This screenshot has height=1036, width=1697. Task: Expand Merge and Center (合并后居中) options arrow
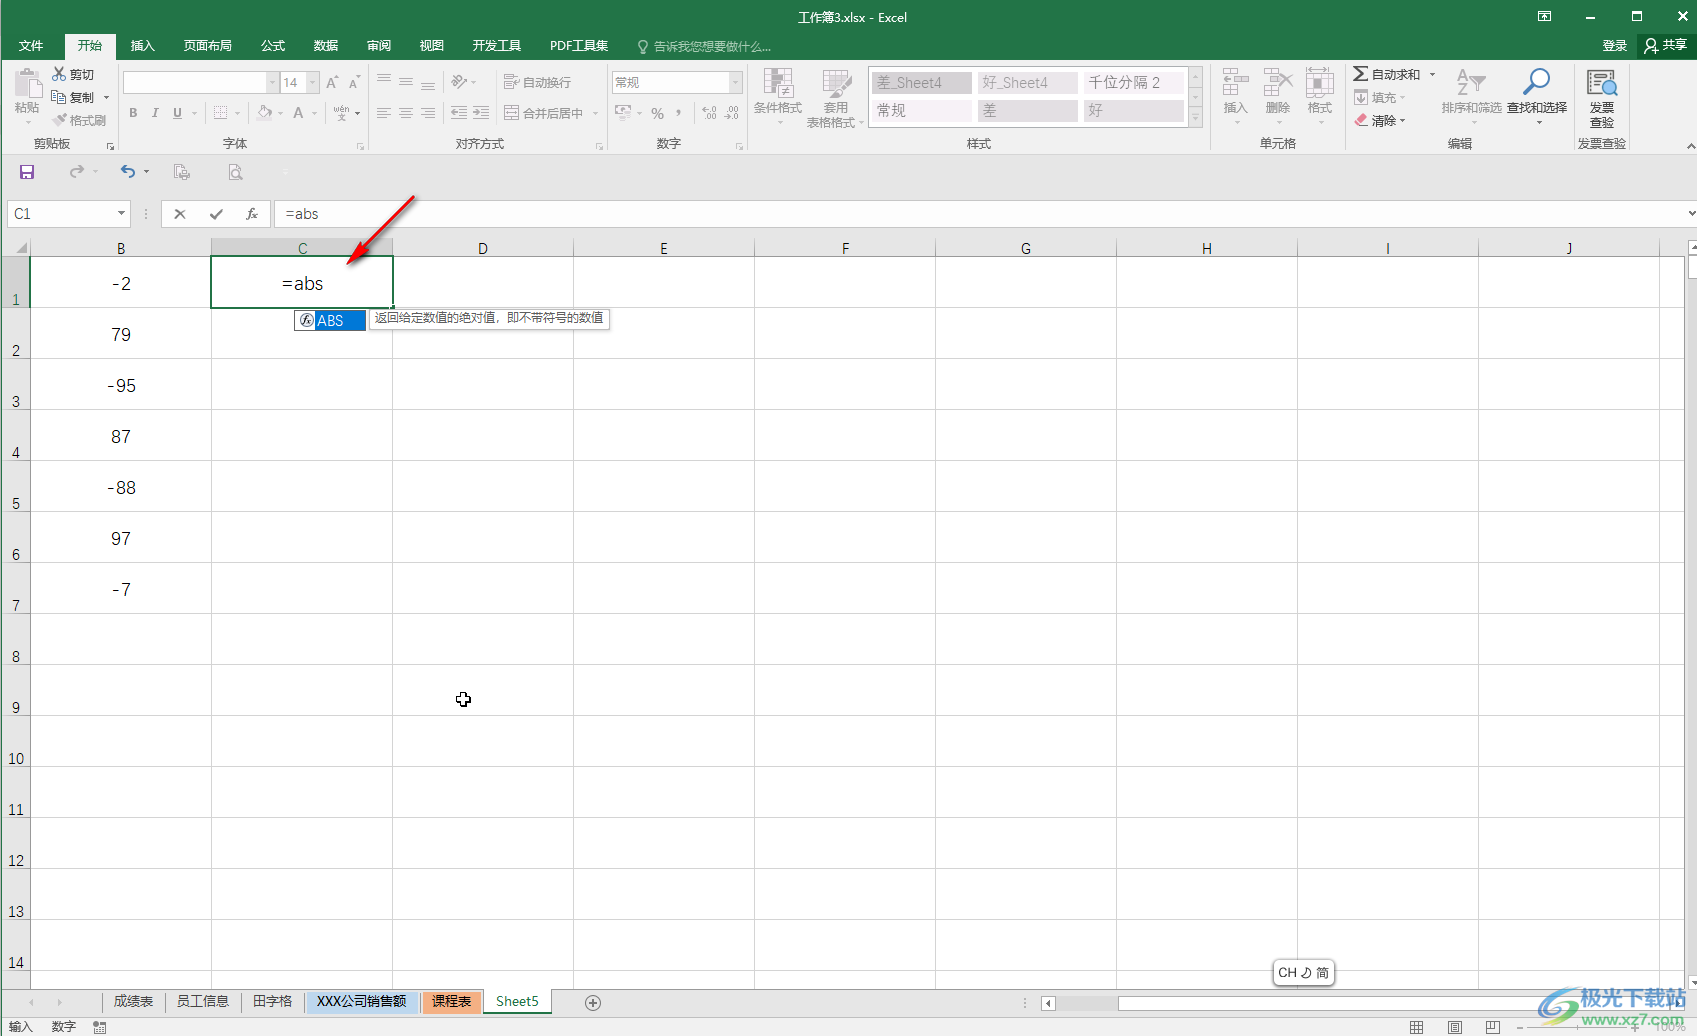[x=595, y=113]
